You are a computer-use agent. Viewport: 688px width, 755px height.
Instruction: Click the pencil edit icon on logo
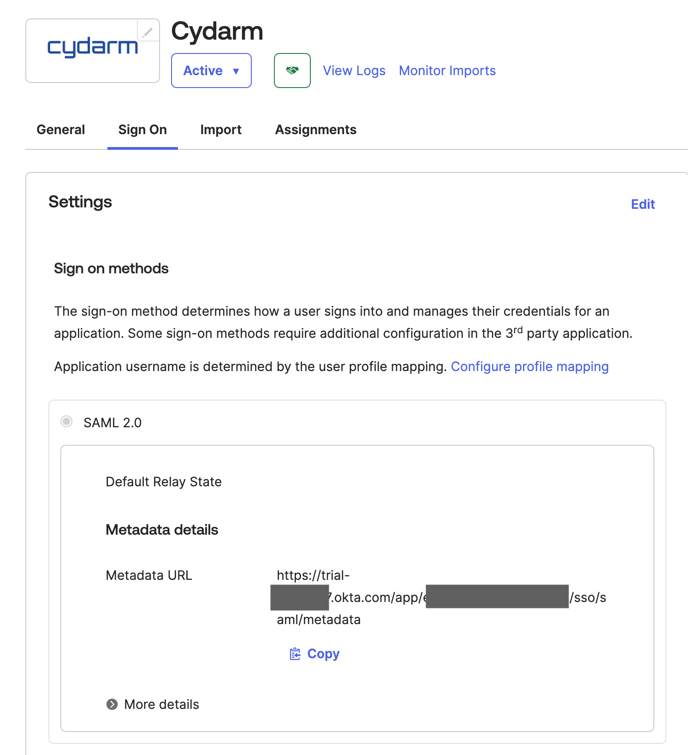pyautogui.click(x=148, y=32)
